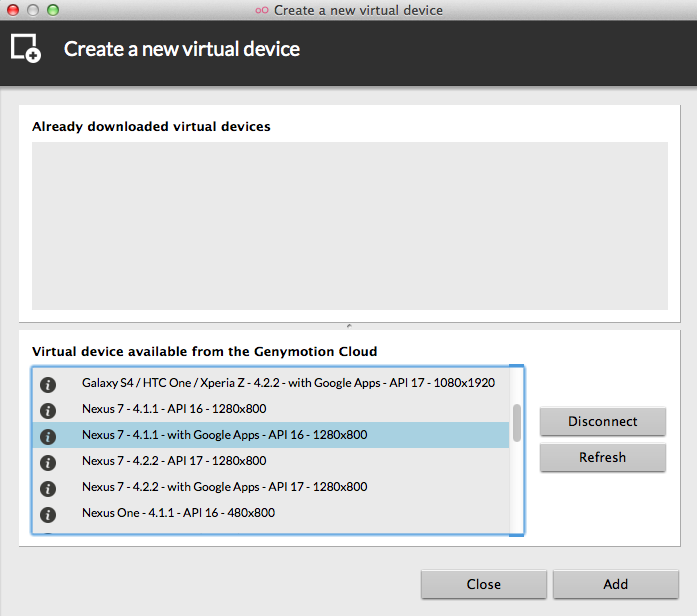Close the window with red button
Viewport: 697px width, 616px height.
[x=13, y=10]
